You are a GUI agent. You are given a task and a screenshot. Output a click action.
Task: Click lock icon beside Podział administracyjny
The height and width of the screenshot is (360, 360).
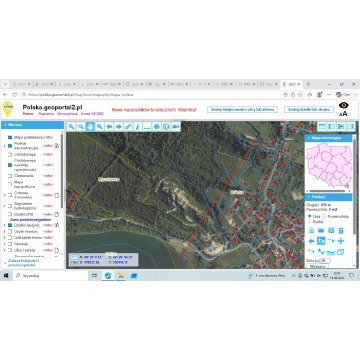(57, 146)
